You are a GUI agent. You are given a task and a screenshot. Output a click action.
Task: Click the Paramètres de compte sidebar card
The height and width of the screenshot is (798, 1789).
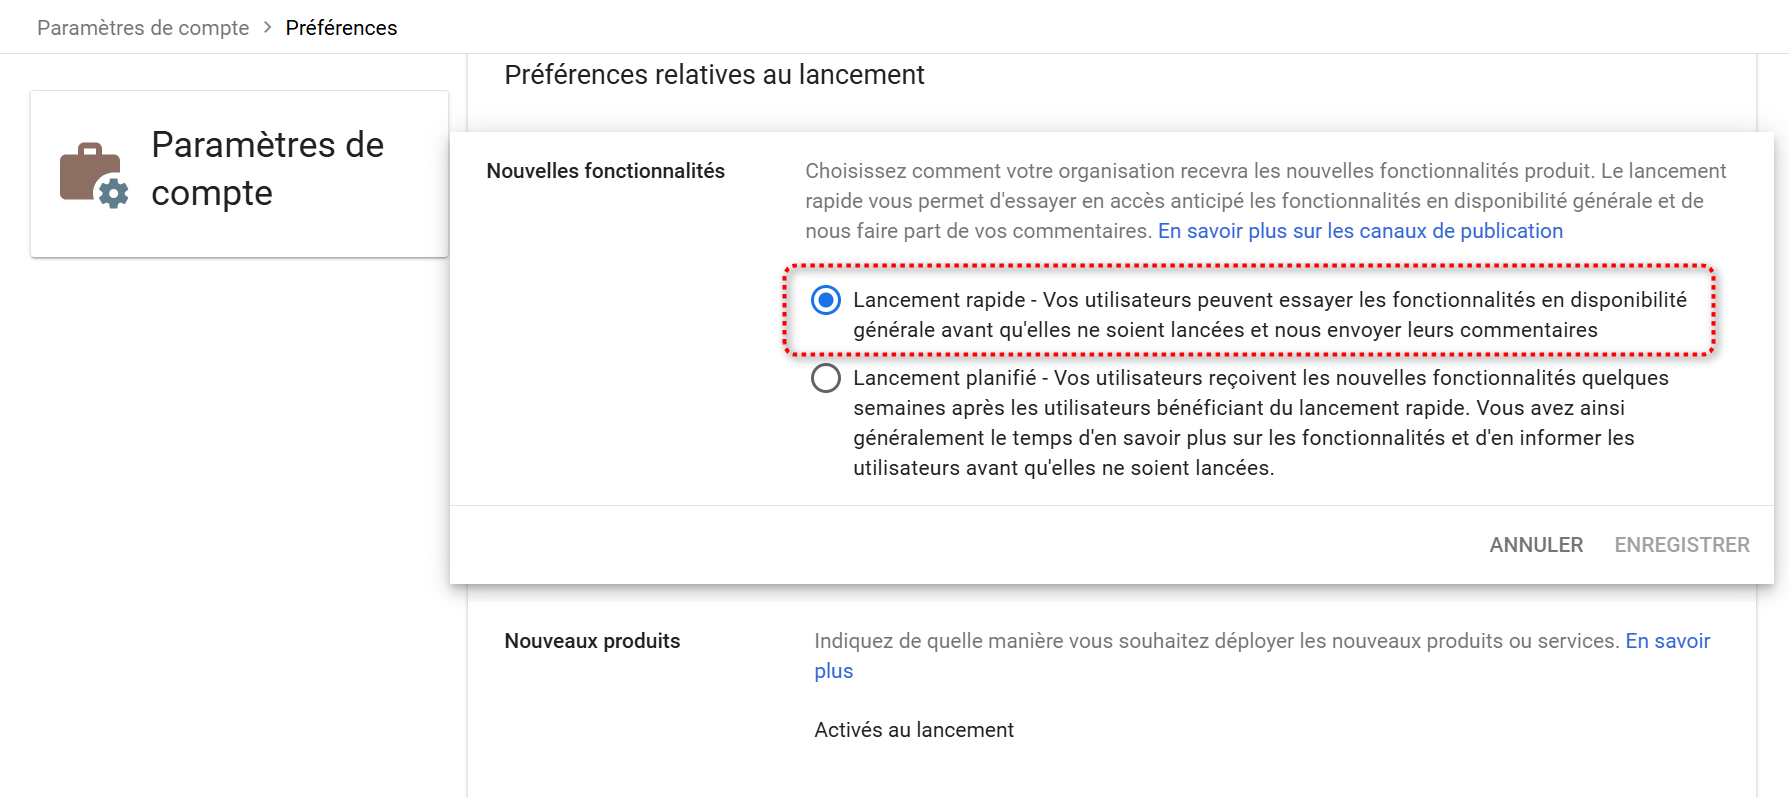(240, 174)
